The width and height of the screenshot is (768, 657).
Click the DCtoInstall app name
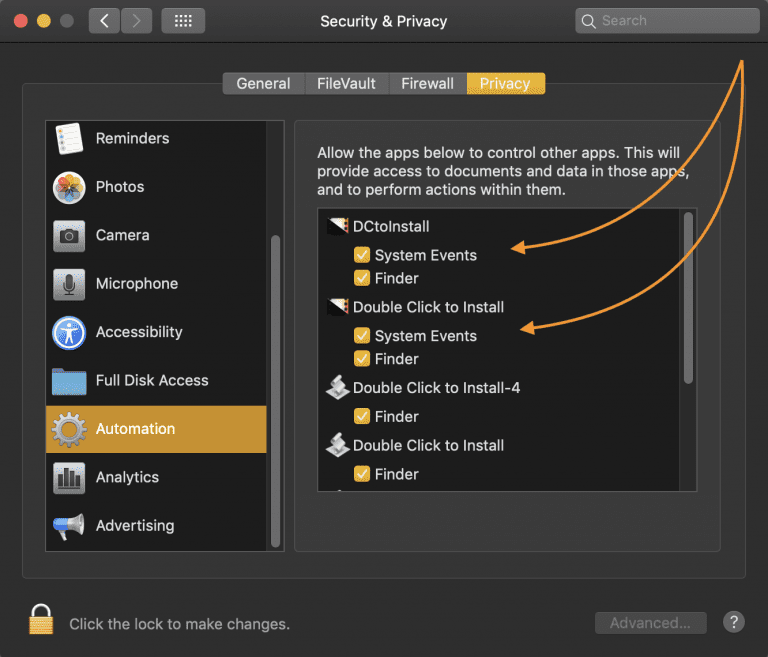[x=391, y=226]
